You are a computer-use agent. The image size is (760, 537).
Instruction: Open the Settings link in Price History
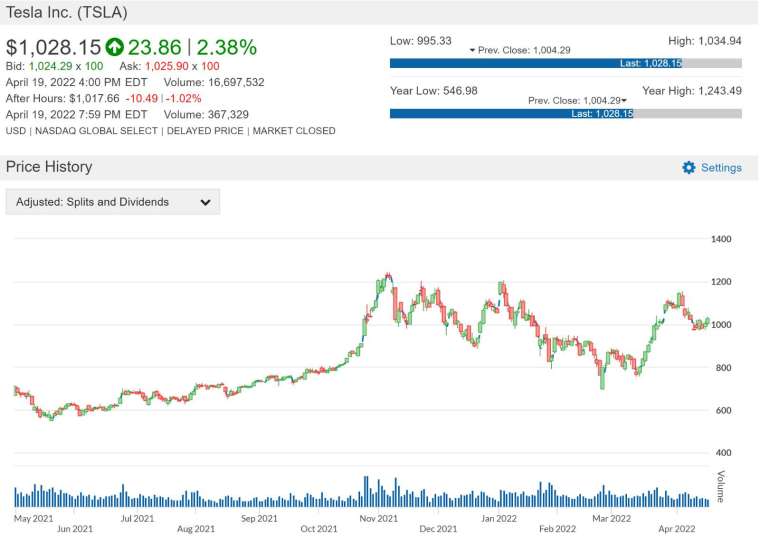tap(721, 168)
